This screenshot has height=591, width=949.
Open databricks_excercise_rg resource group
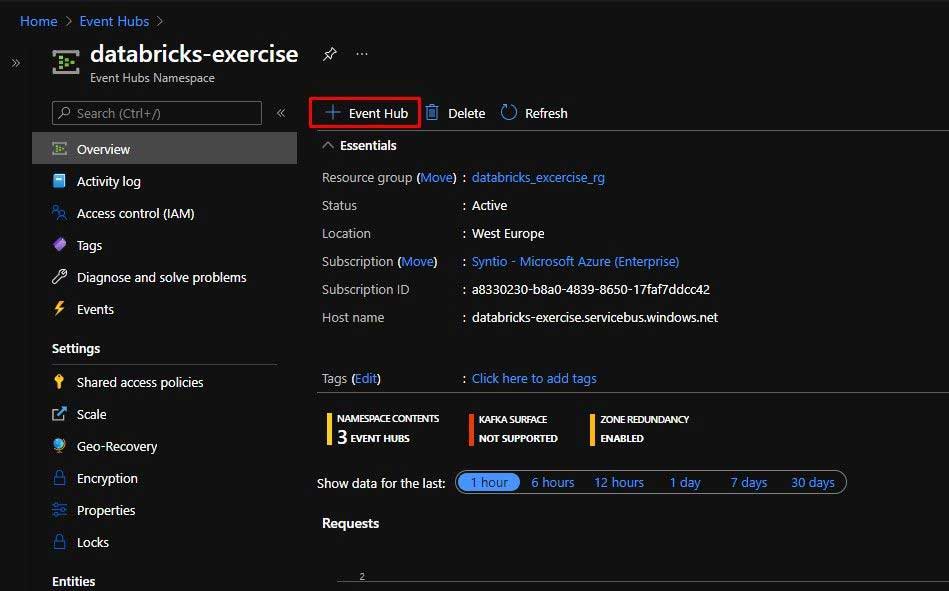[x=538, y=177]
